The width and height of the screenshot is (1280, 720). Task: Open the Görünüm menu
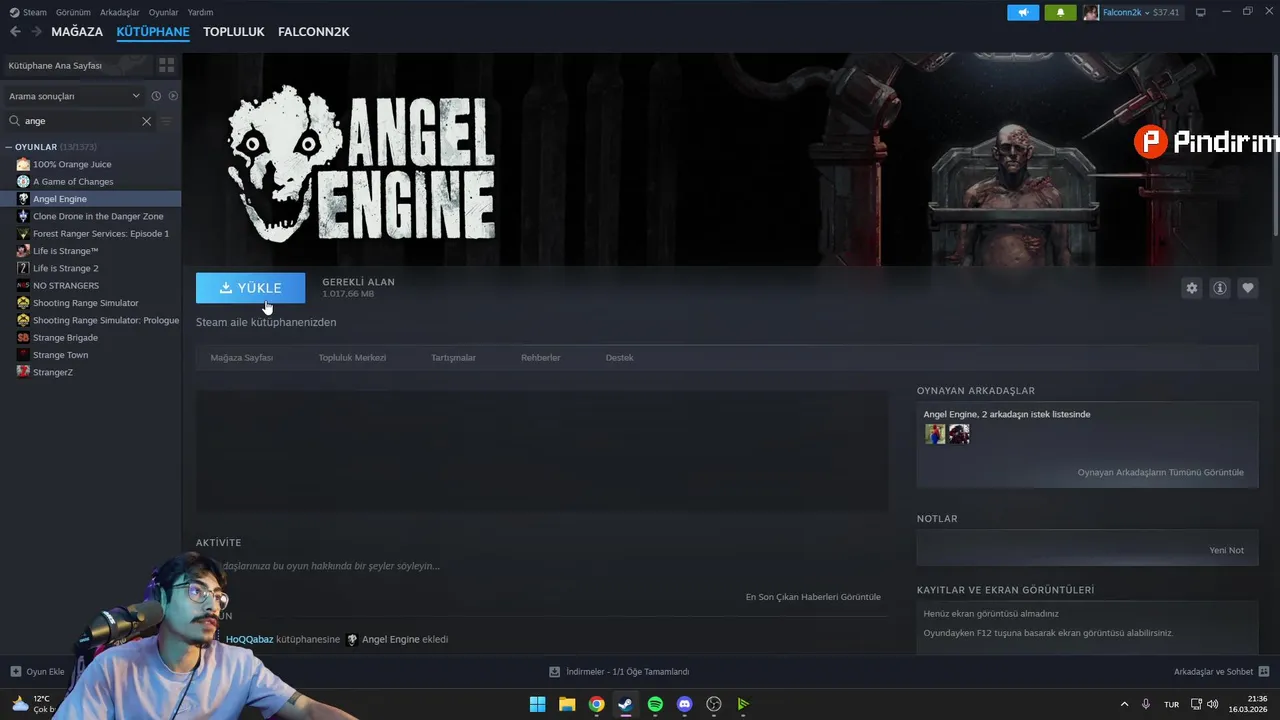[x=73, y=12]
